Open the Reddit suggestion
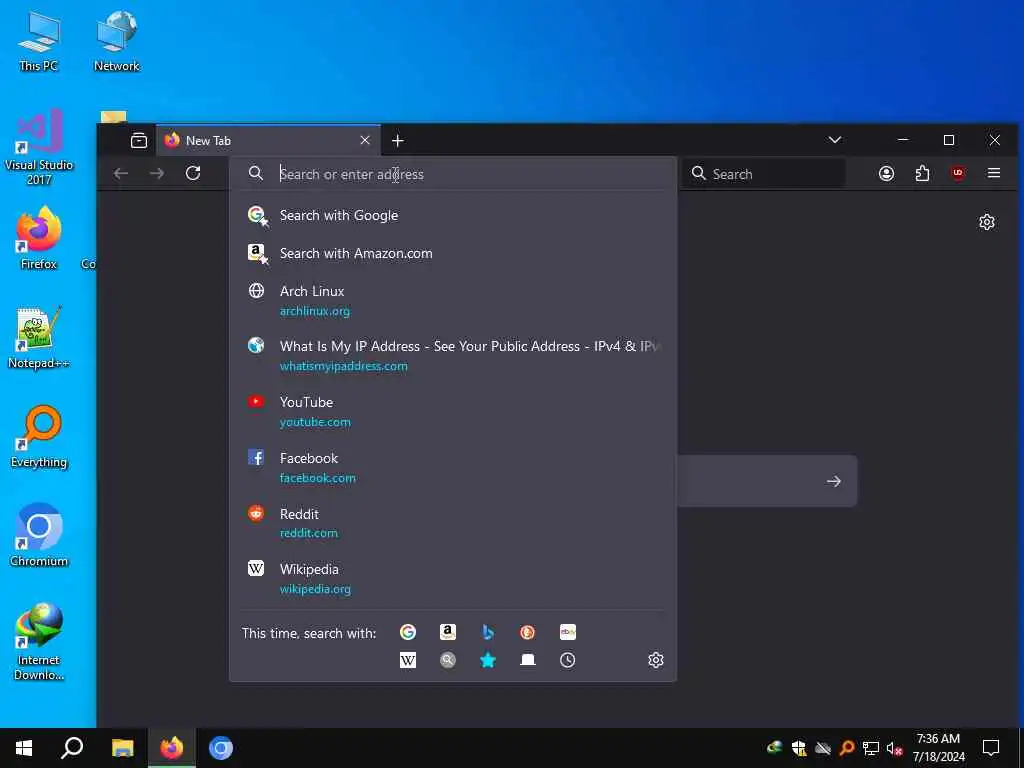 point(453,522)
